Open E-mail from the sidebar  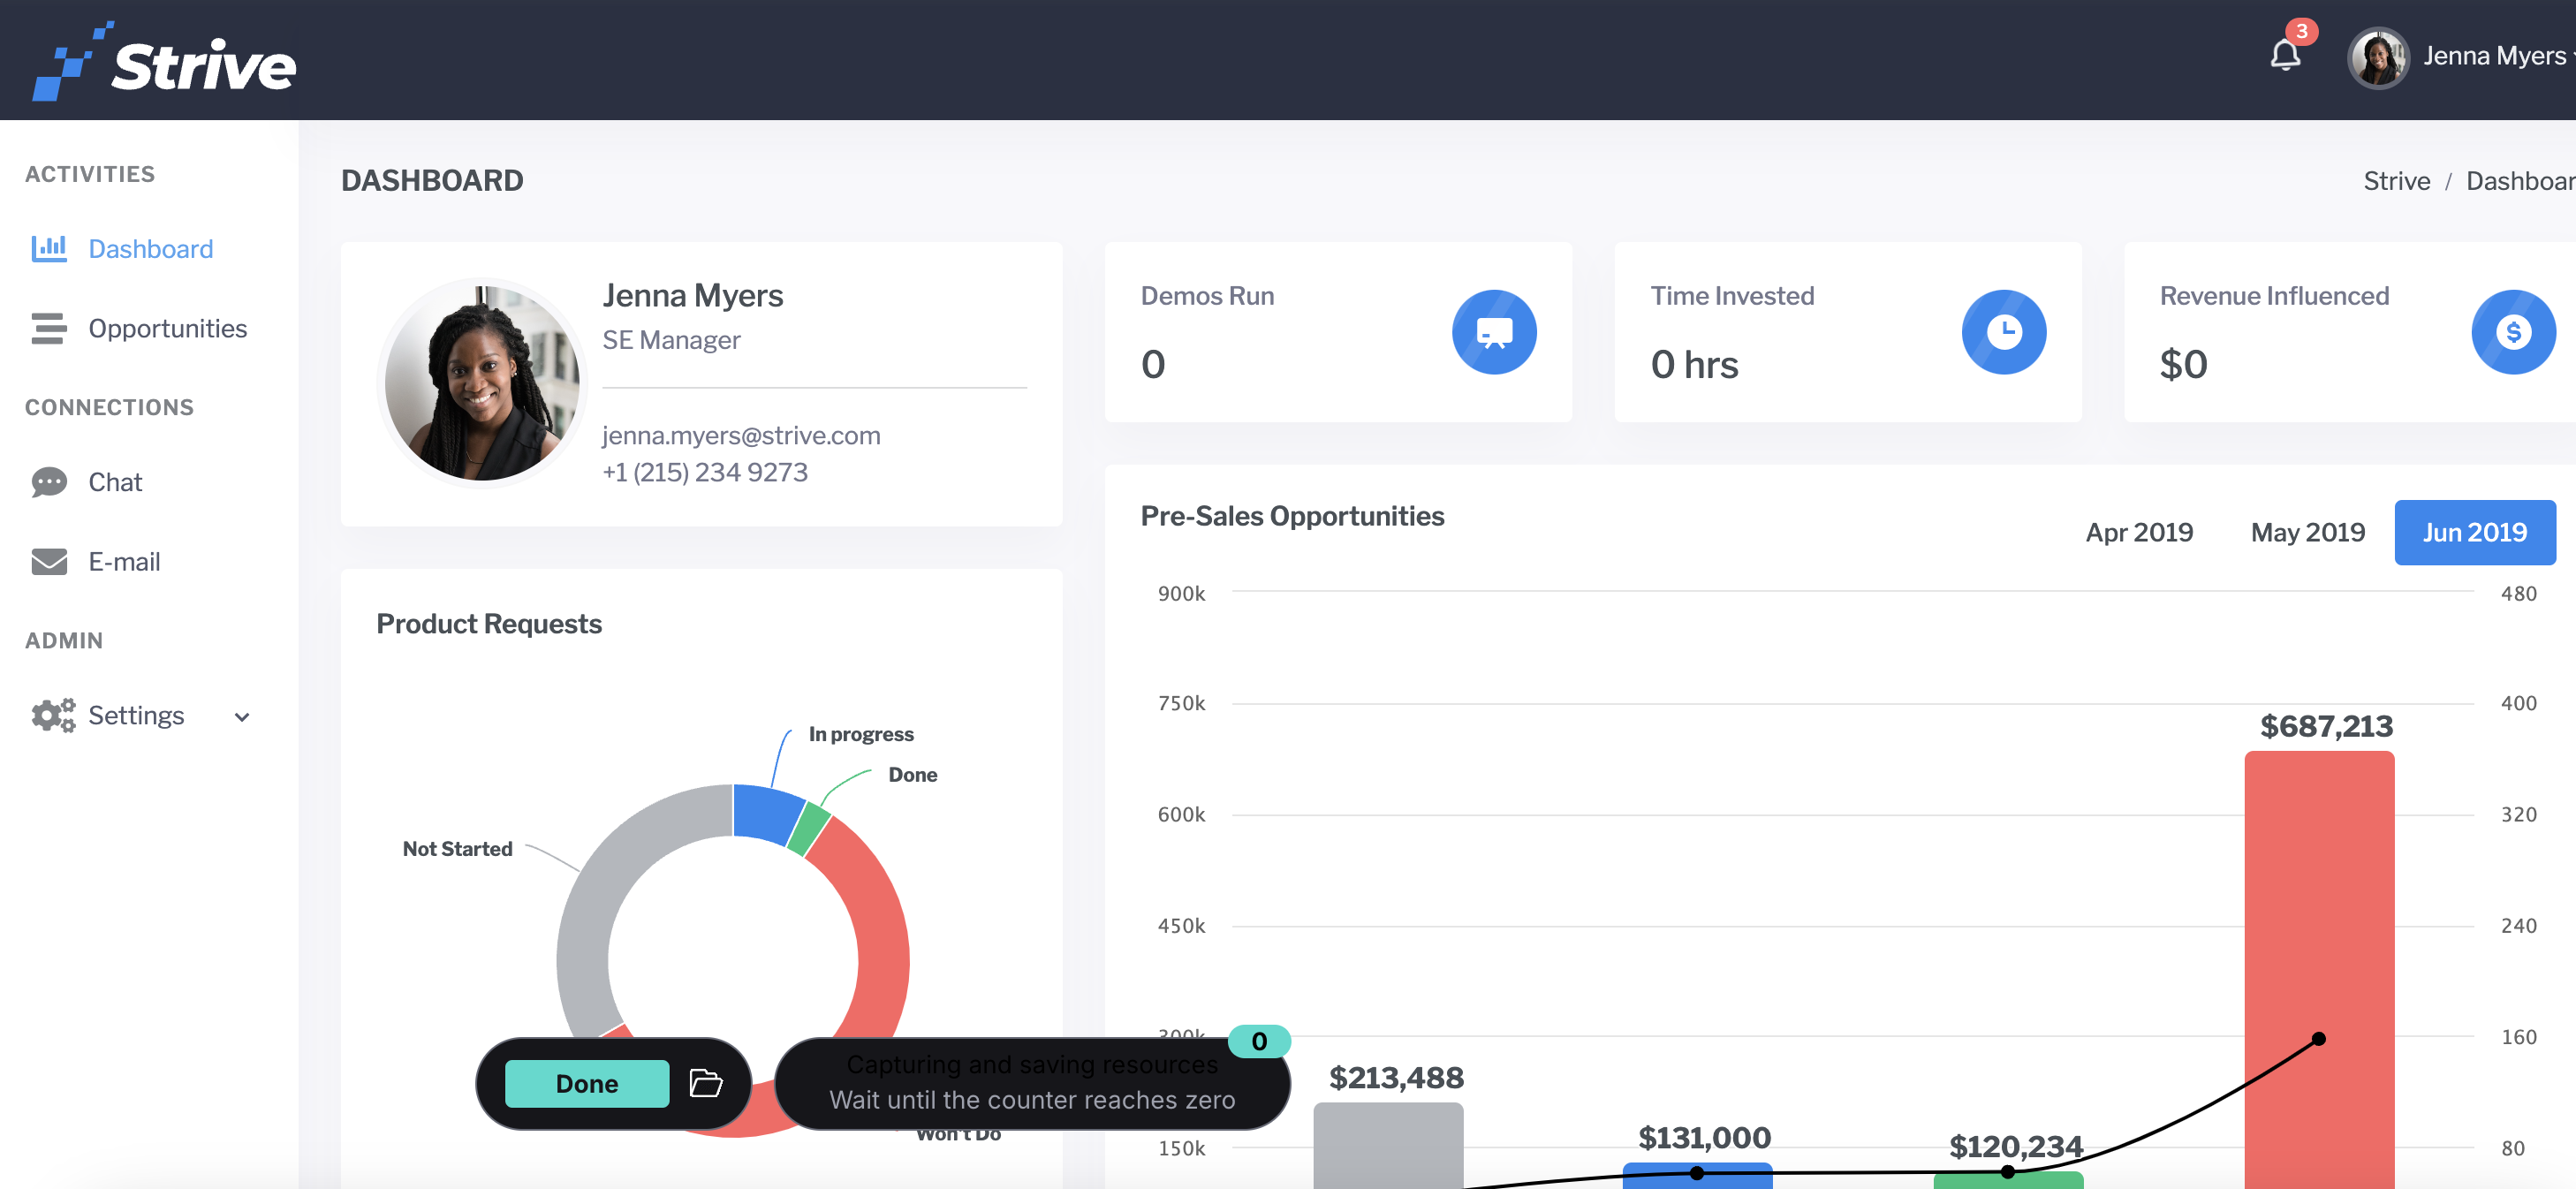(125, 562)
